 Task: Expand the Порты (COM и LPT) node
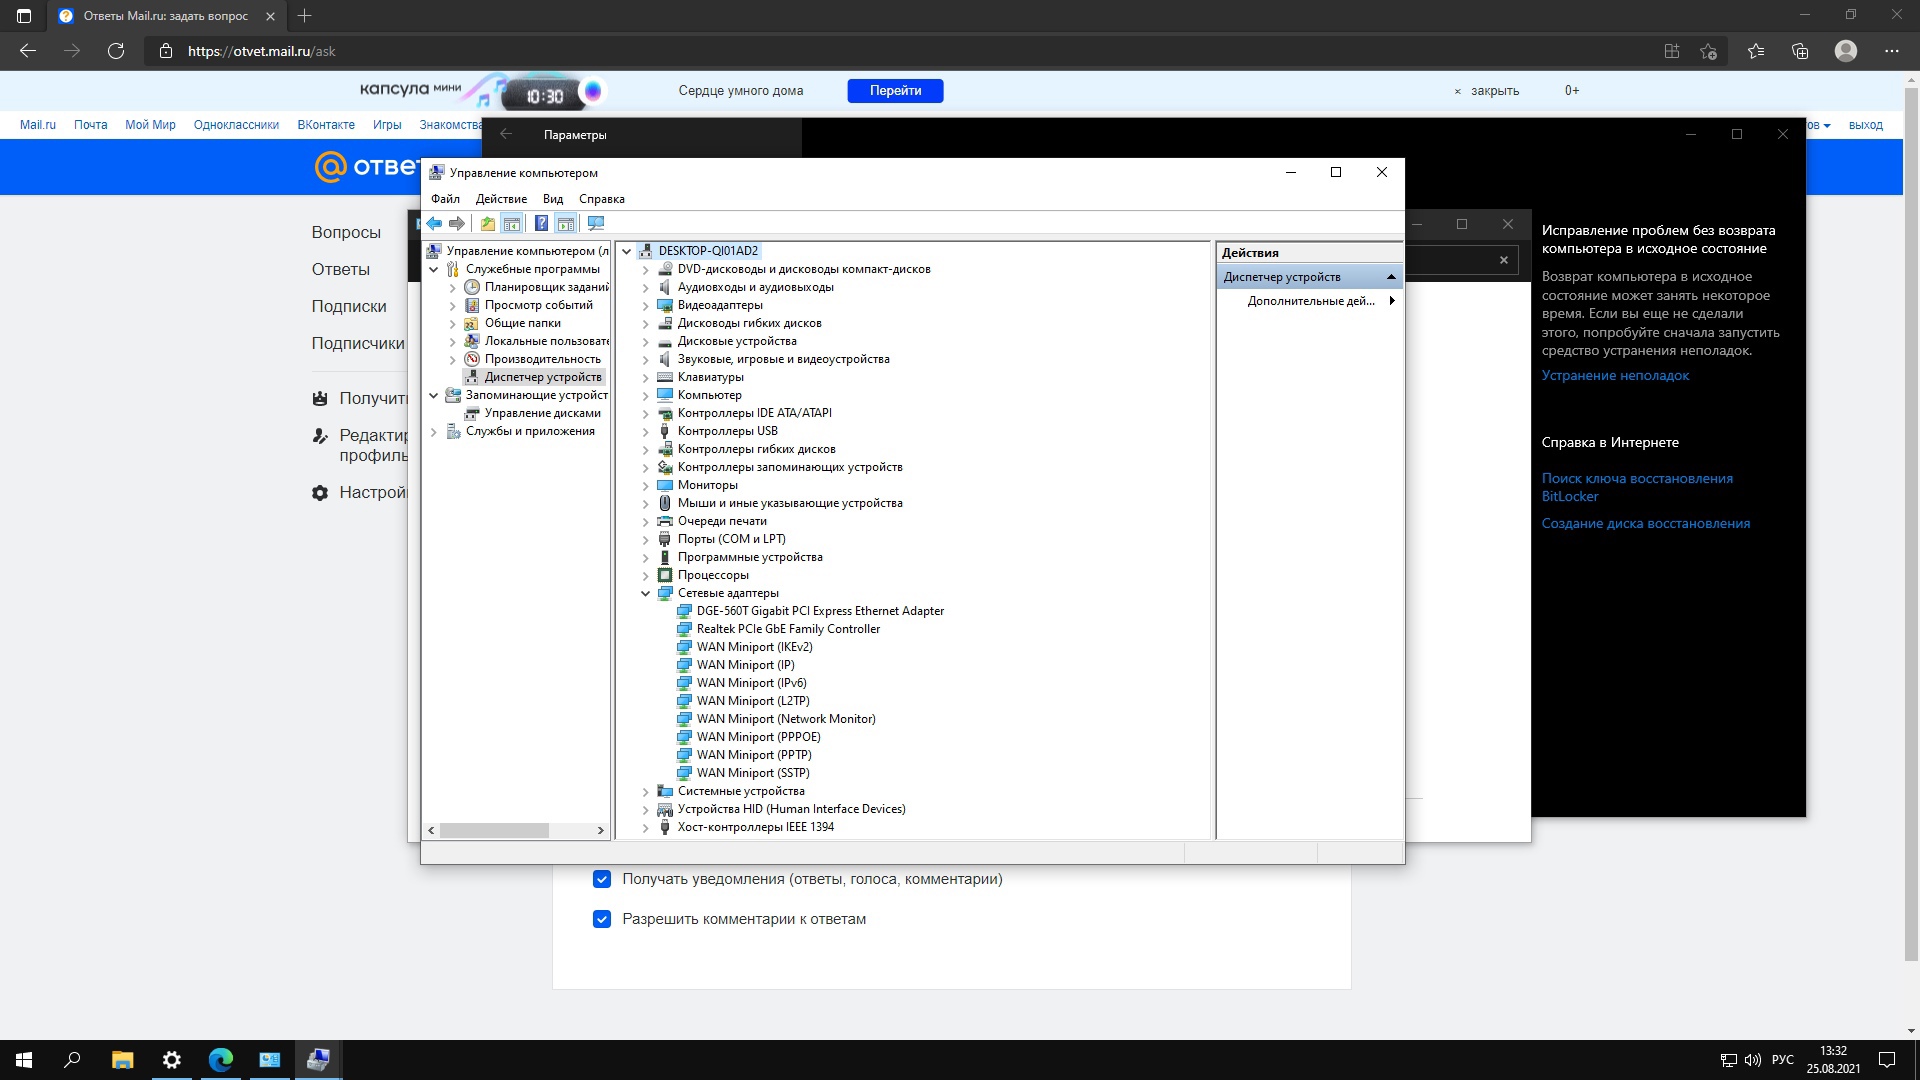point(646,539)
